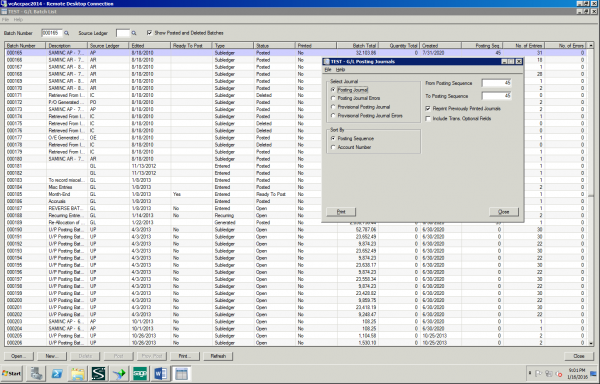The width and height of the screenshot is (600, 384).
Task: Select batch row 000203
Action: [295, 321]
